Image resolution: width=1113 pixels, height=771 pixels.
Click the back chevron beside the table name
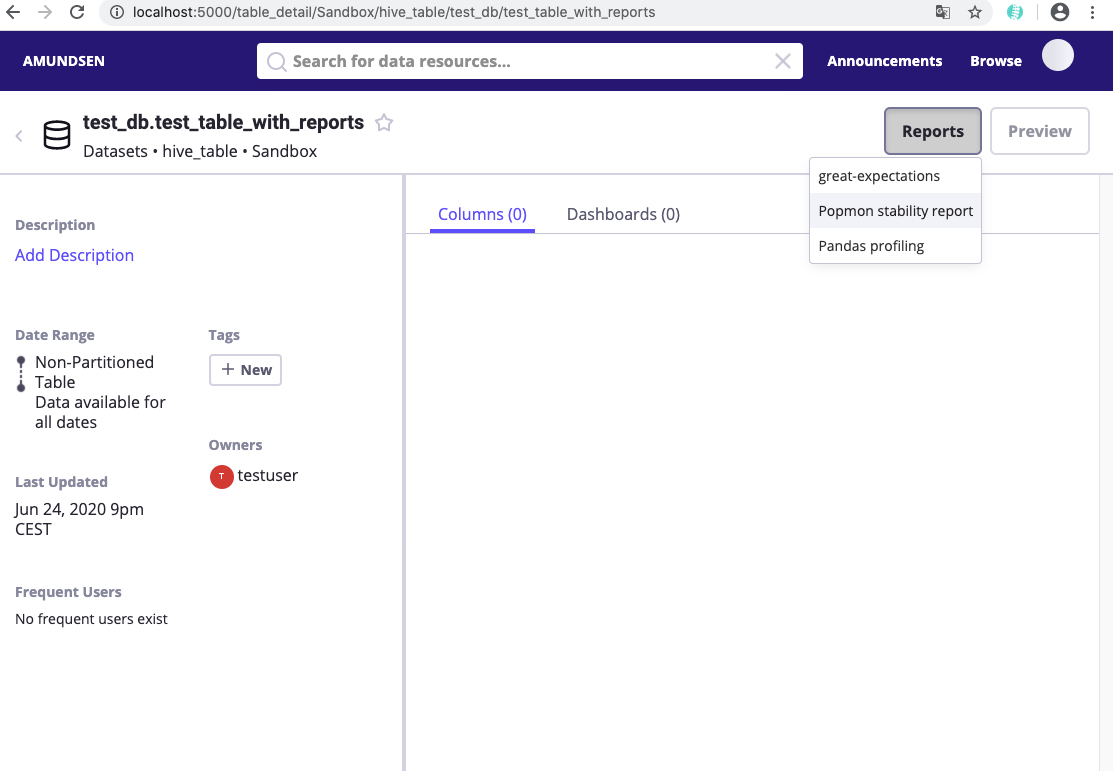click(x=18, y=136)
